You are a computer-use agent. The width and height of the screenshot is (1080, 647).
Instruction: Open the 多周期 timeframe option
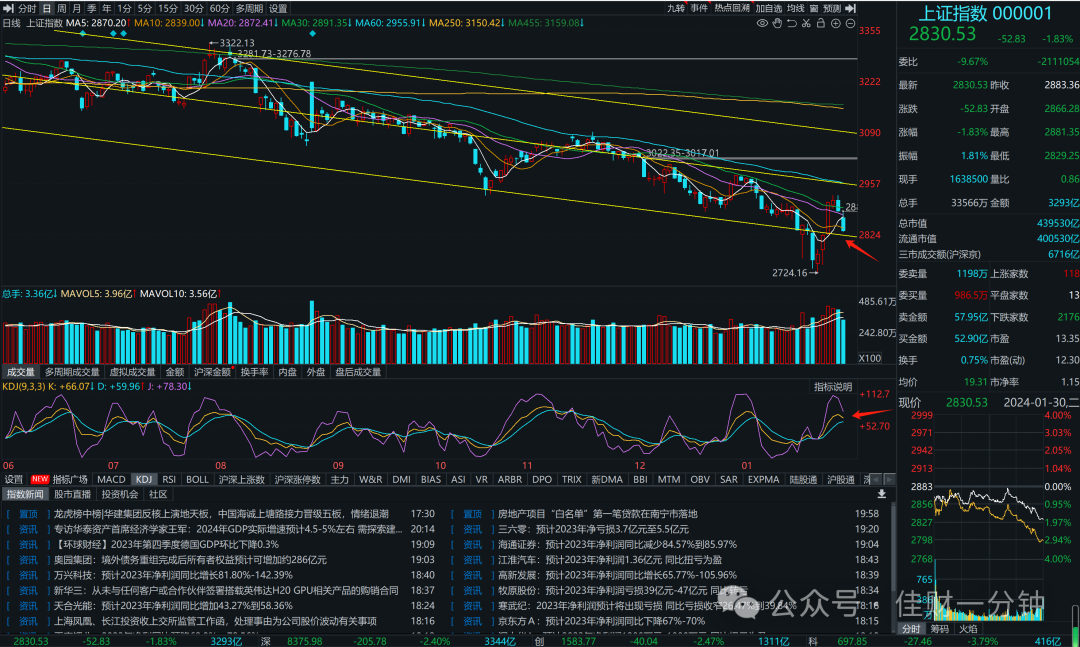pyautogui.click(x=249, y=8)
